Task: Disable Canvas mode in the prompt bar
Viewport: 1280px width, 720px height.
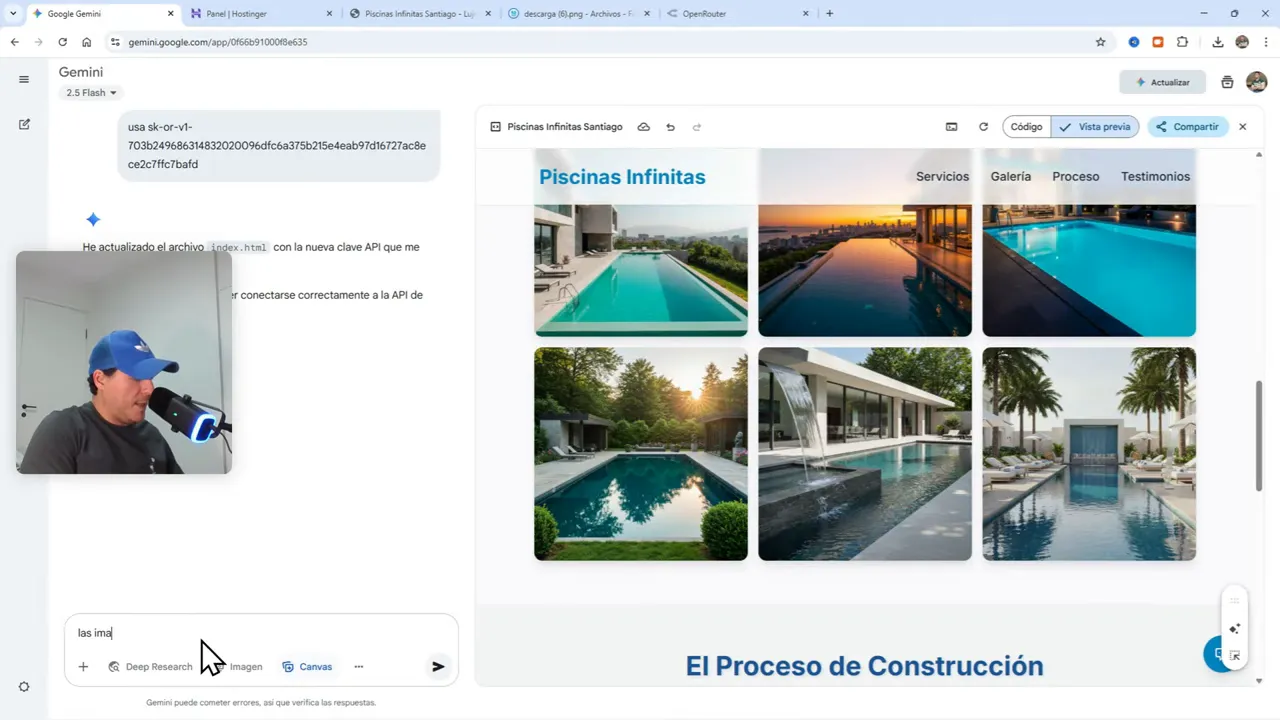Action: tap(307, 666)
